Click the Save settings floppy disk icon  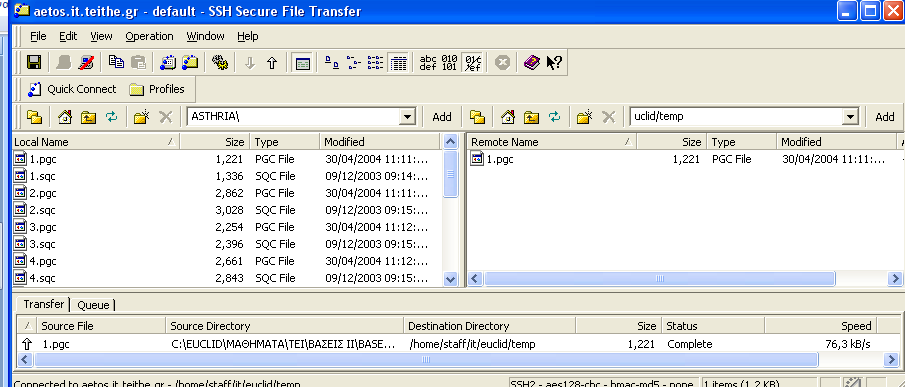point(34,63)
